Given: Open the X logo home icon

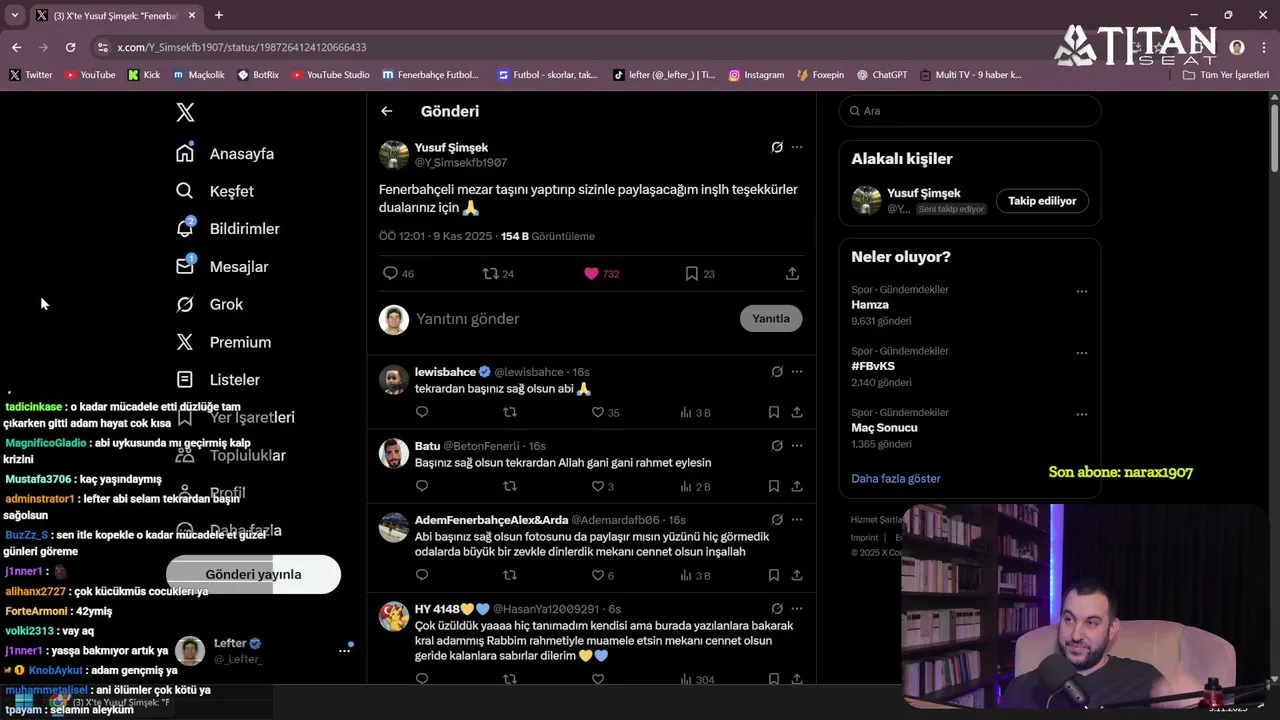Looking at the screenshot, I should [x=185, y=112].
